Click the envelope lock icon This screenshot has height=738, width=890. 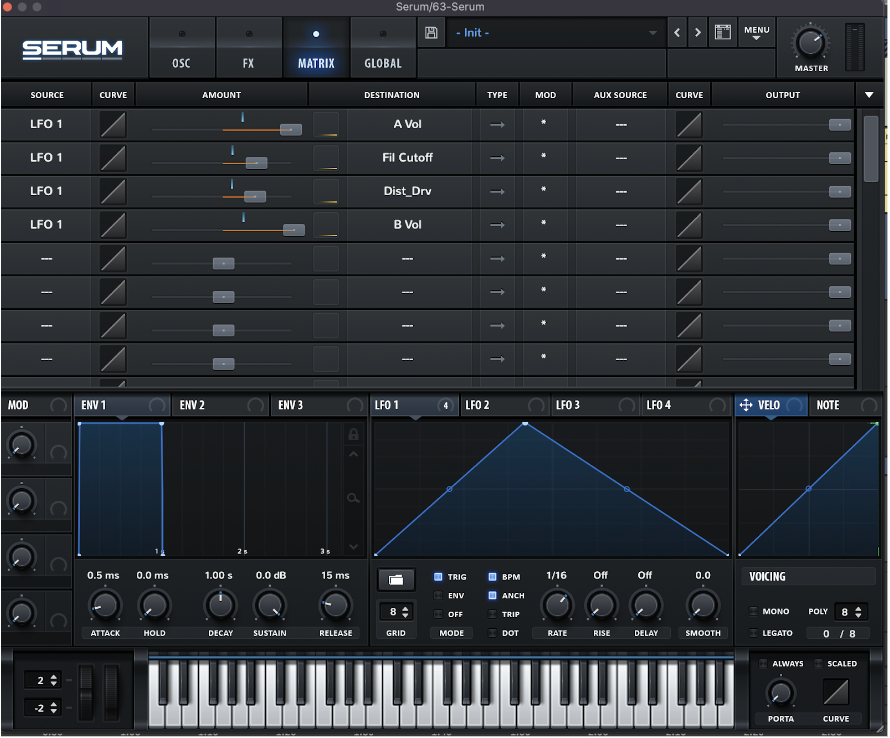pyautogui.click(x=352, y=434)
